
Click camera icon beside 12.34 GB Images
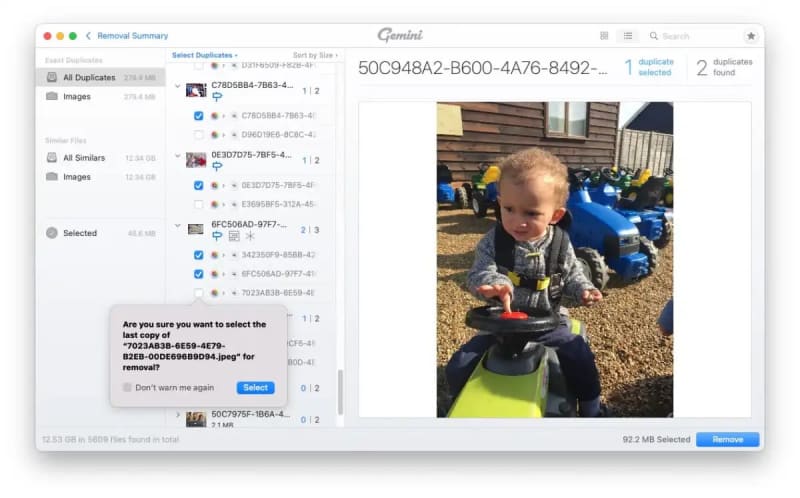52,177
